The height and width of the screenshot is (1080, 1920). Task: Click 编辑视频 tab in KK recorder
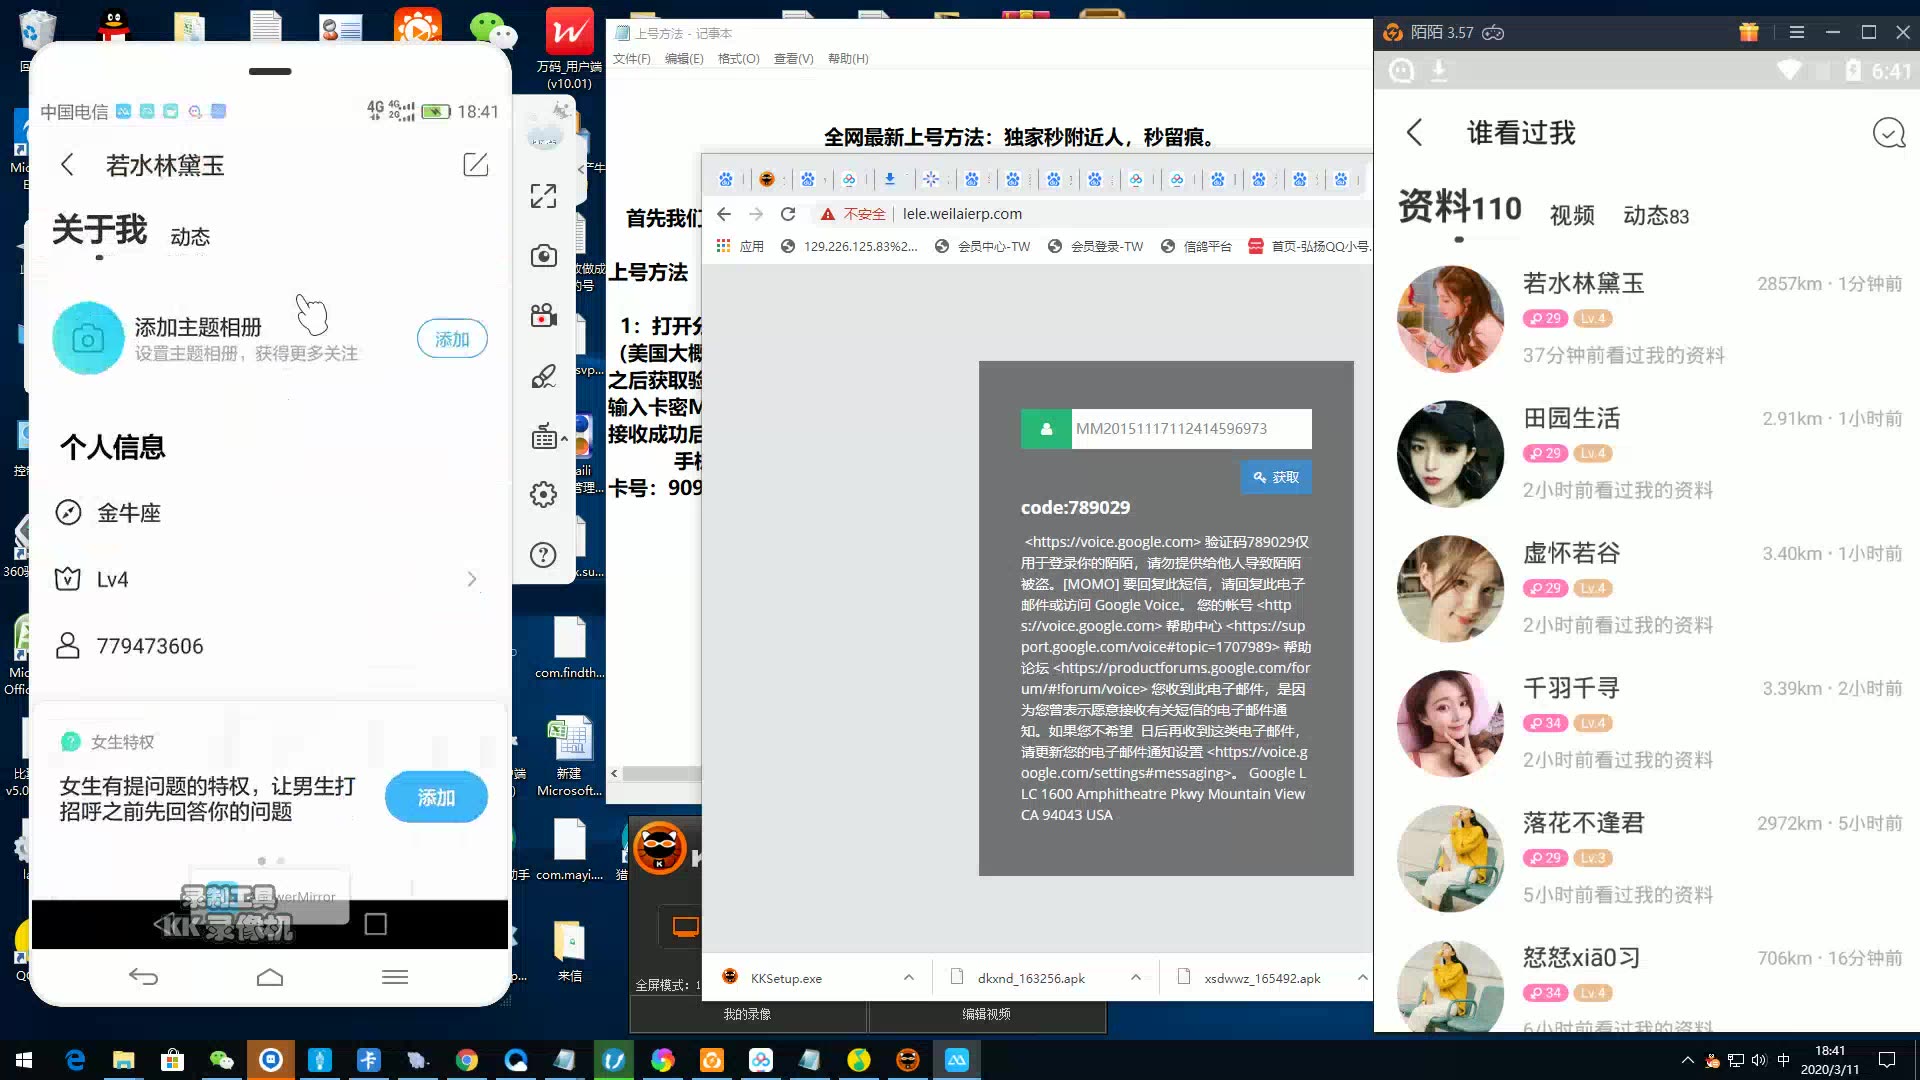pos(986,1014)
